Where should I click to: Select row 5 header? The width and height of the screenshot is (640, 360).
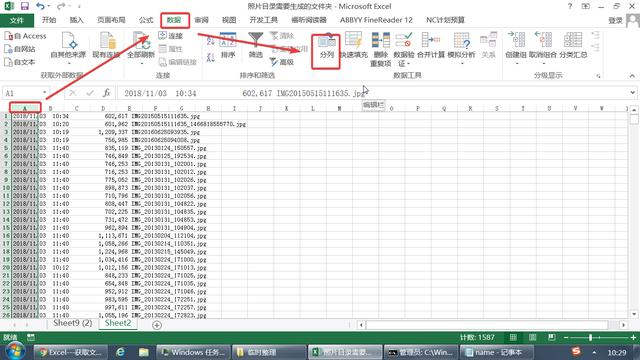coord(6,148)
